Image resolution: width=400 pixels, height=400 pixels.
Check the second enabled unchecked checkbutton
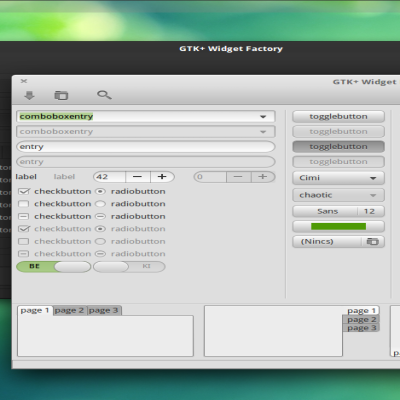(24, 204)
